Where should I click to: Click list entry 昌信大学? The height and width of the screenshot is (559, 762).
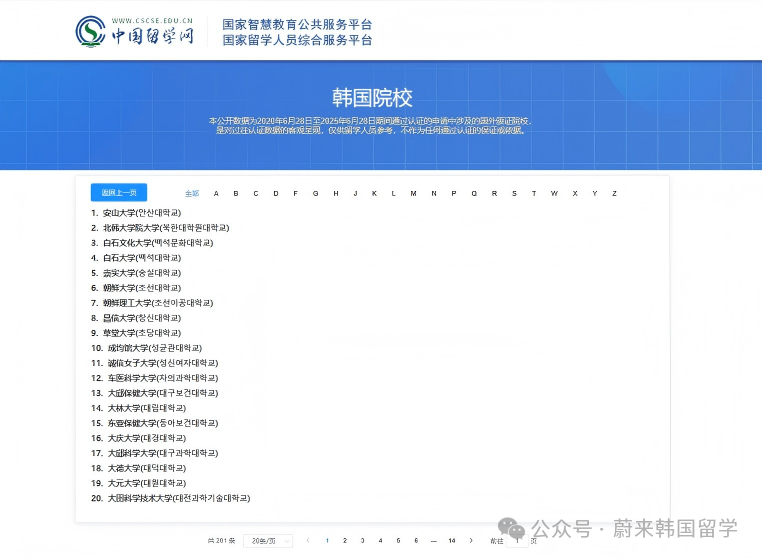click(x=136, y=318)
